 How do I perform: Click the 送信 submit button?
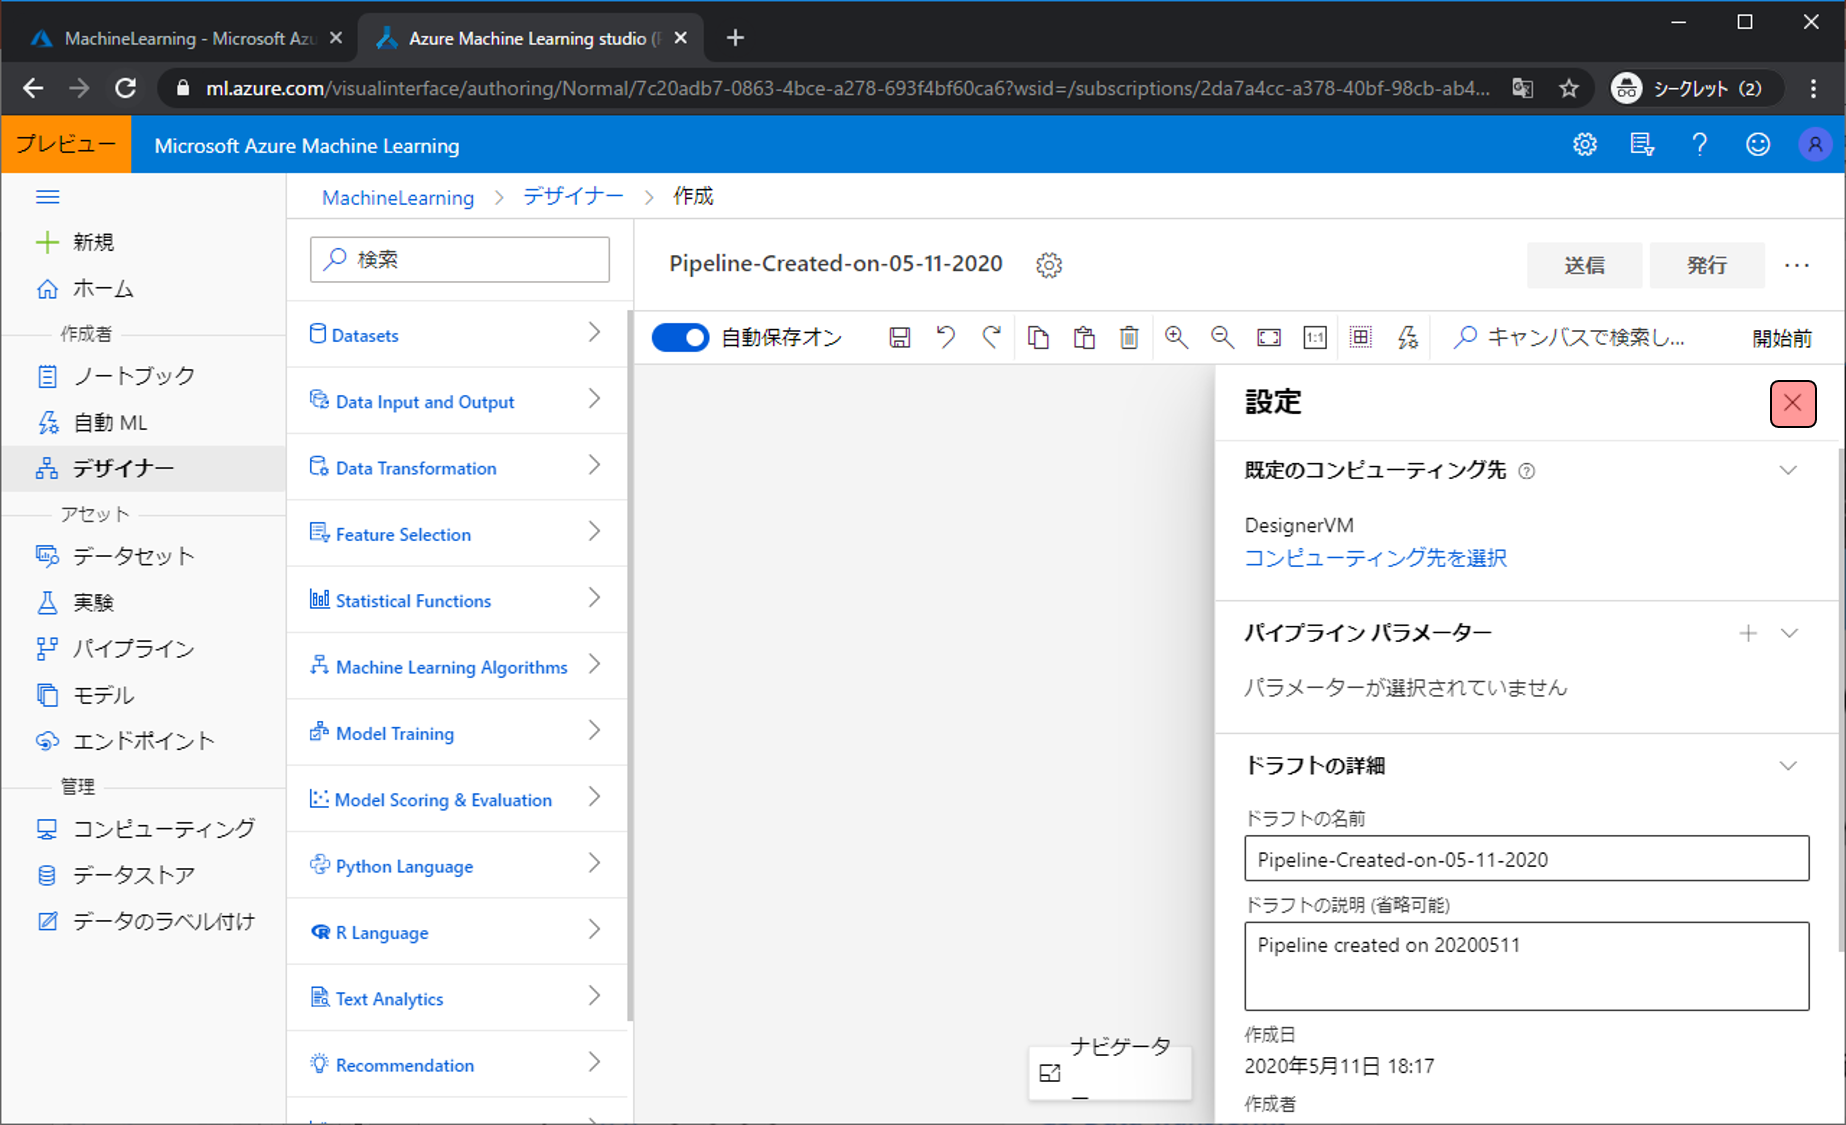click(x=1583, y=265)
